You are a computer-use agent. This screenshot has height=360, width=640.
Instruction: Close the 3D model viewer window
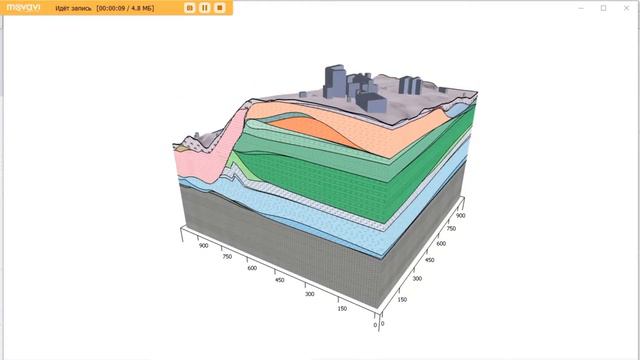626,8
